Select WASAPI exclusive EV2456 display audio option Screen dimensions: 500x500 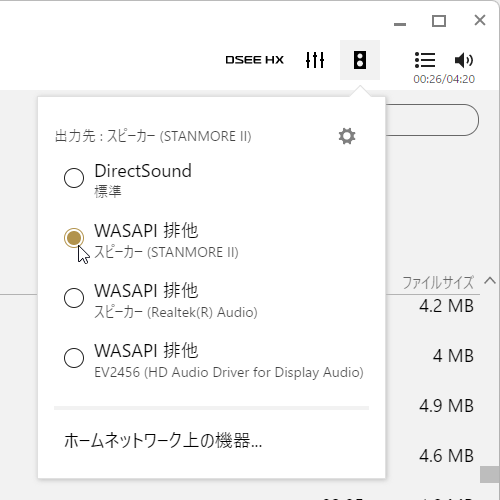click(74, 358)
